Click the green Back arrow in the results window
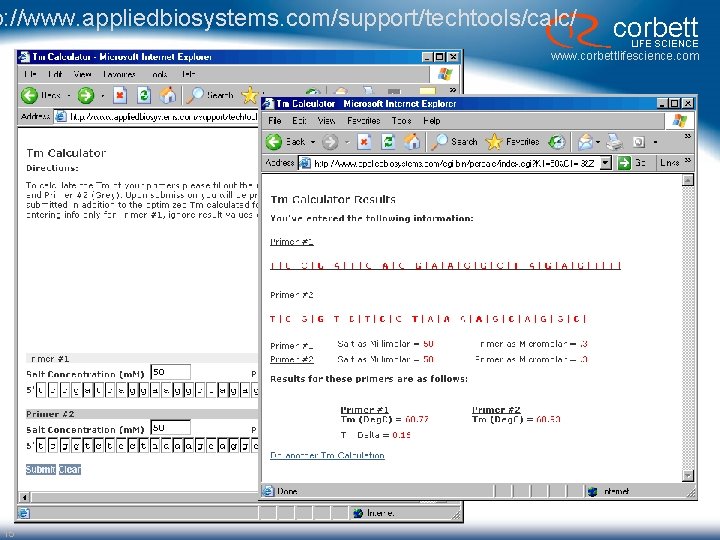The width and height of the screenshot is (720, 540). tap(274, 142)
